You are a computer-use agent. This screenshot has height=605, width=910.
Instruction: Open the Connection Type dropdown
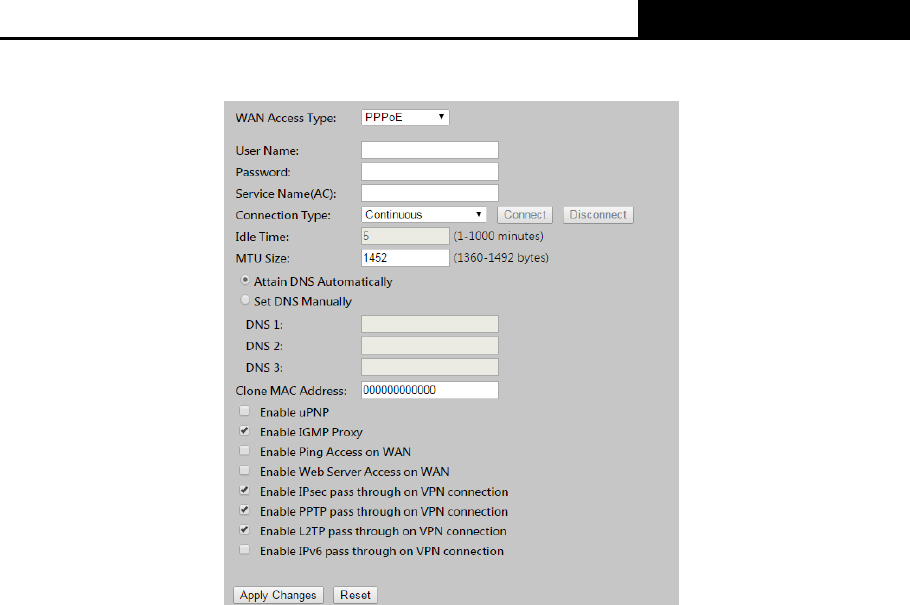(x=424, y=215)
